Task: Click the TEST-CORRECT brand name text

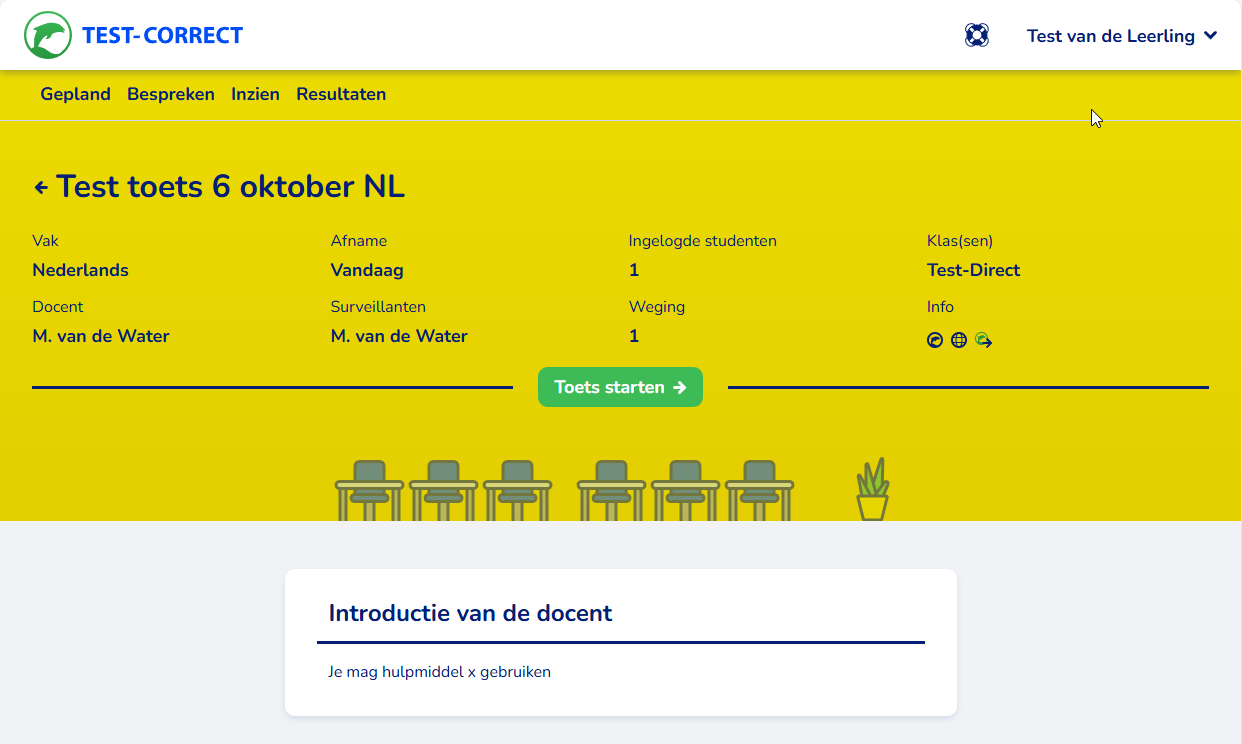Action: click(162, 36)
